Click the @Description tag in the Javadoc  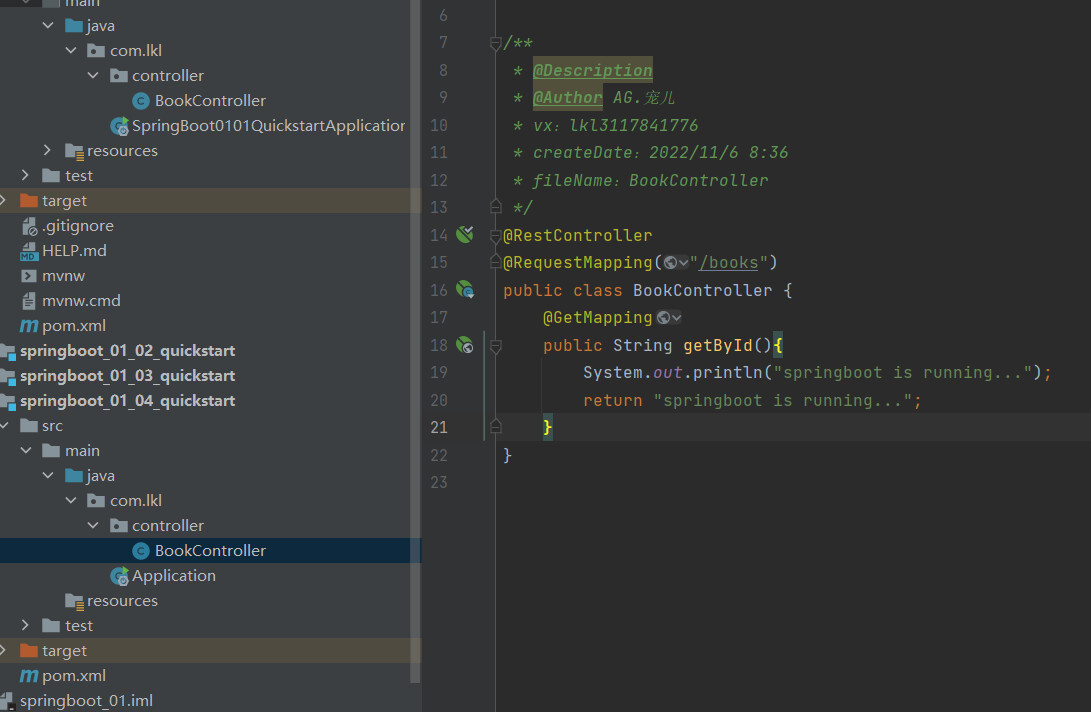[x=593, y=70]
